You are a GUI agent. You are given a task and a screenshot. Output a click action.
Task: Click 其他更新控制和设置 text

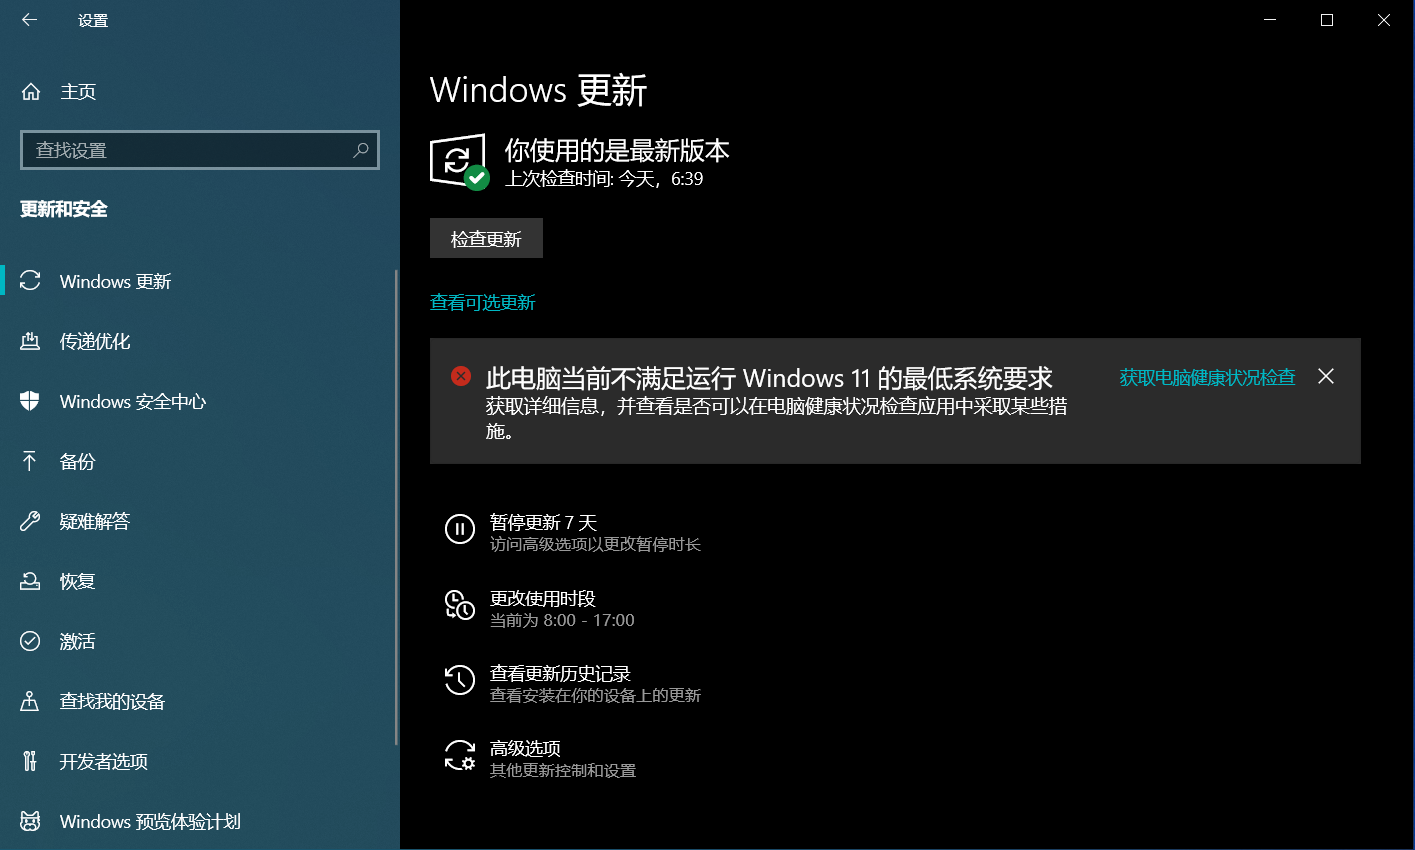(x=563, y=771)
